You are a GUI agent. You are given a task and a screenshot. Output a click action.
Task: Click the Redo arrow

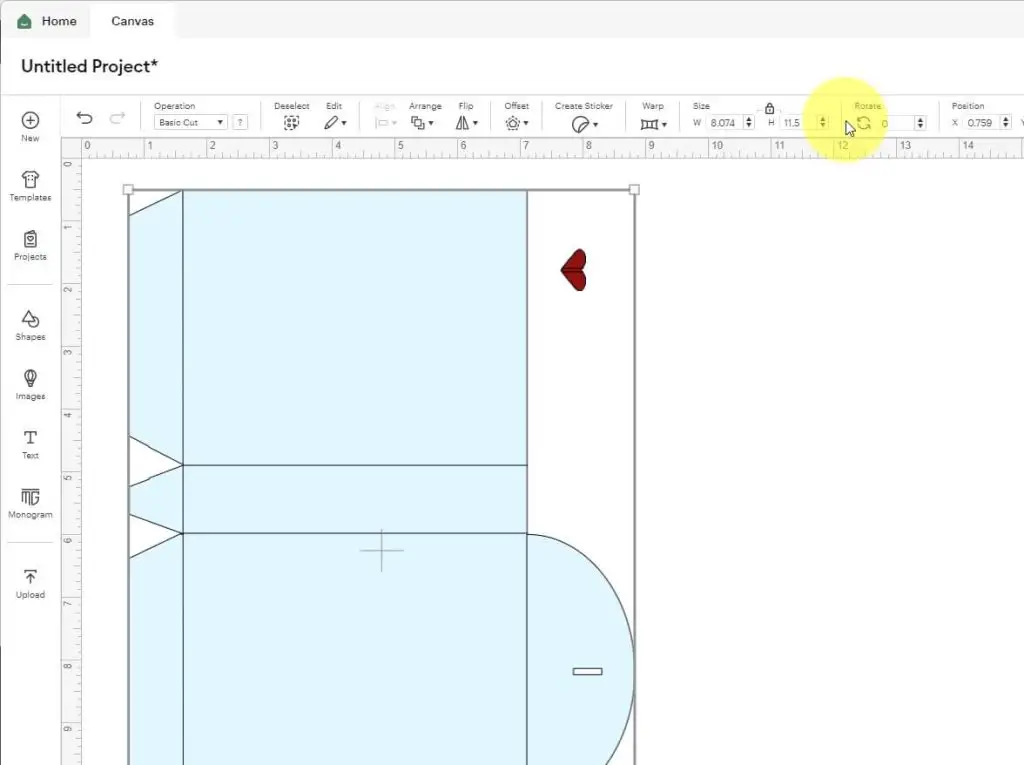coord(117,118)
